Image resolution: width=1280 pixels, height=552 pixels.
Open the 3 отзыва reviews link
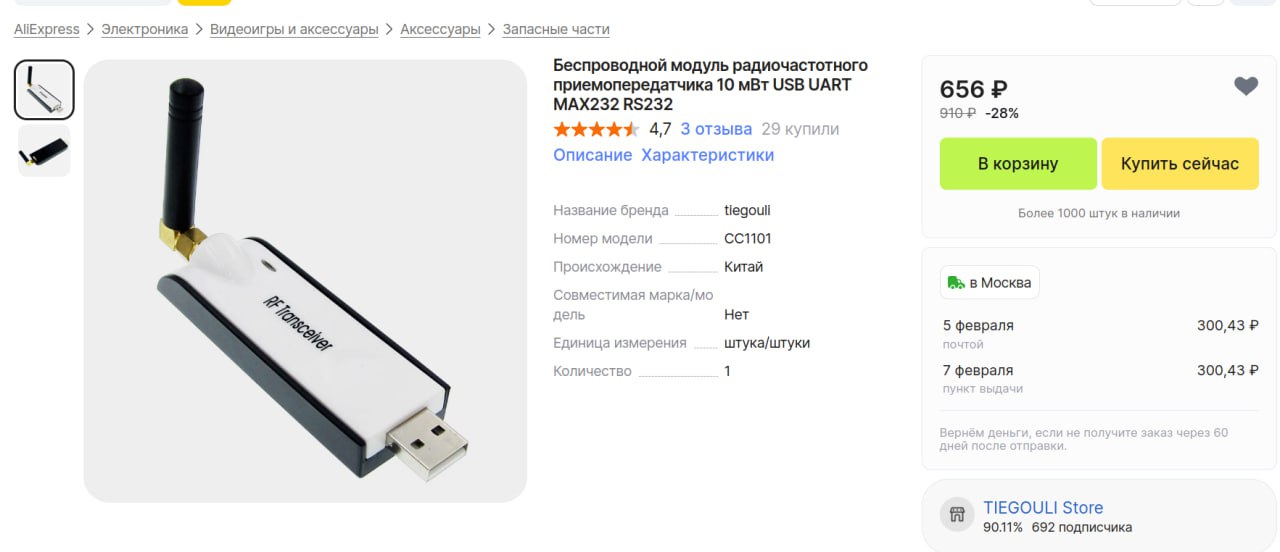tap(716, 129)
